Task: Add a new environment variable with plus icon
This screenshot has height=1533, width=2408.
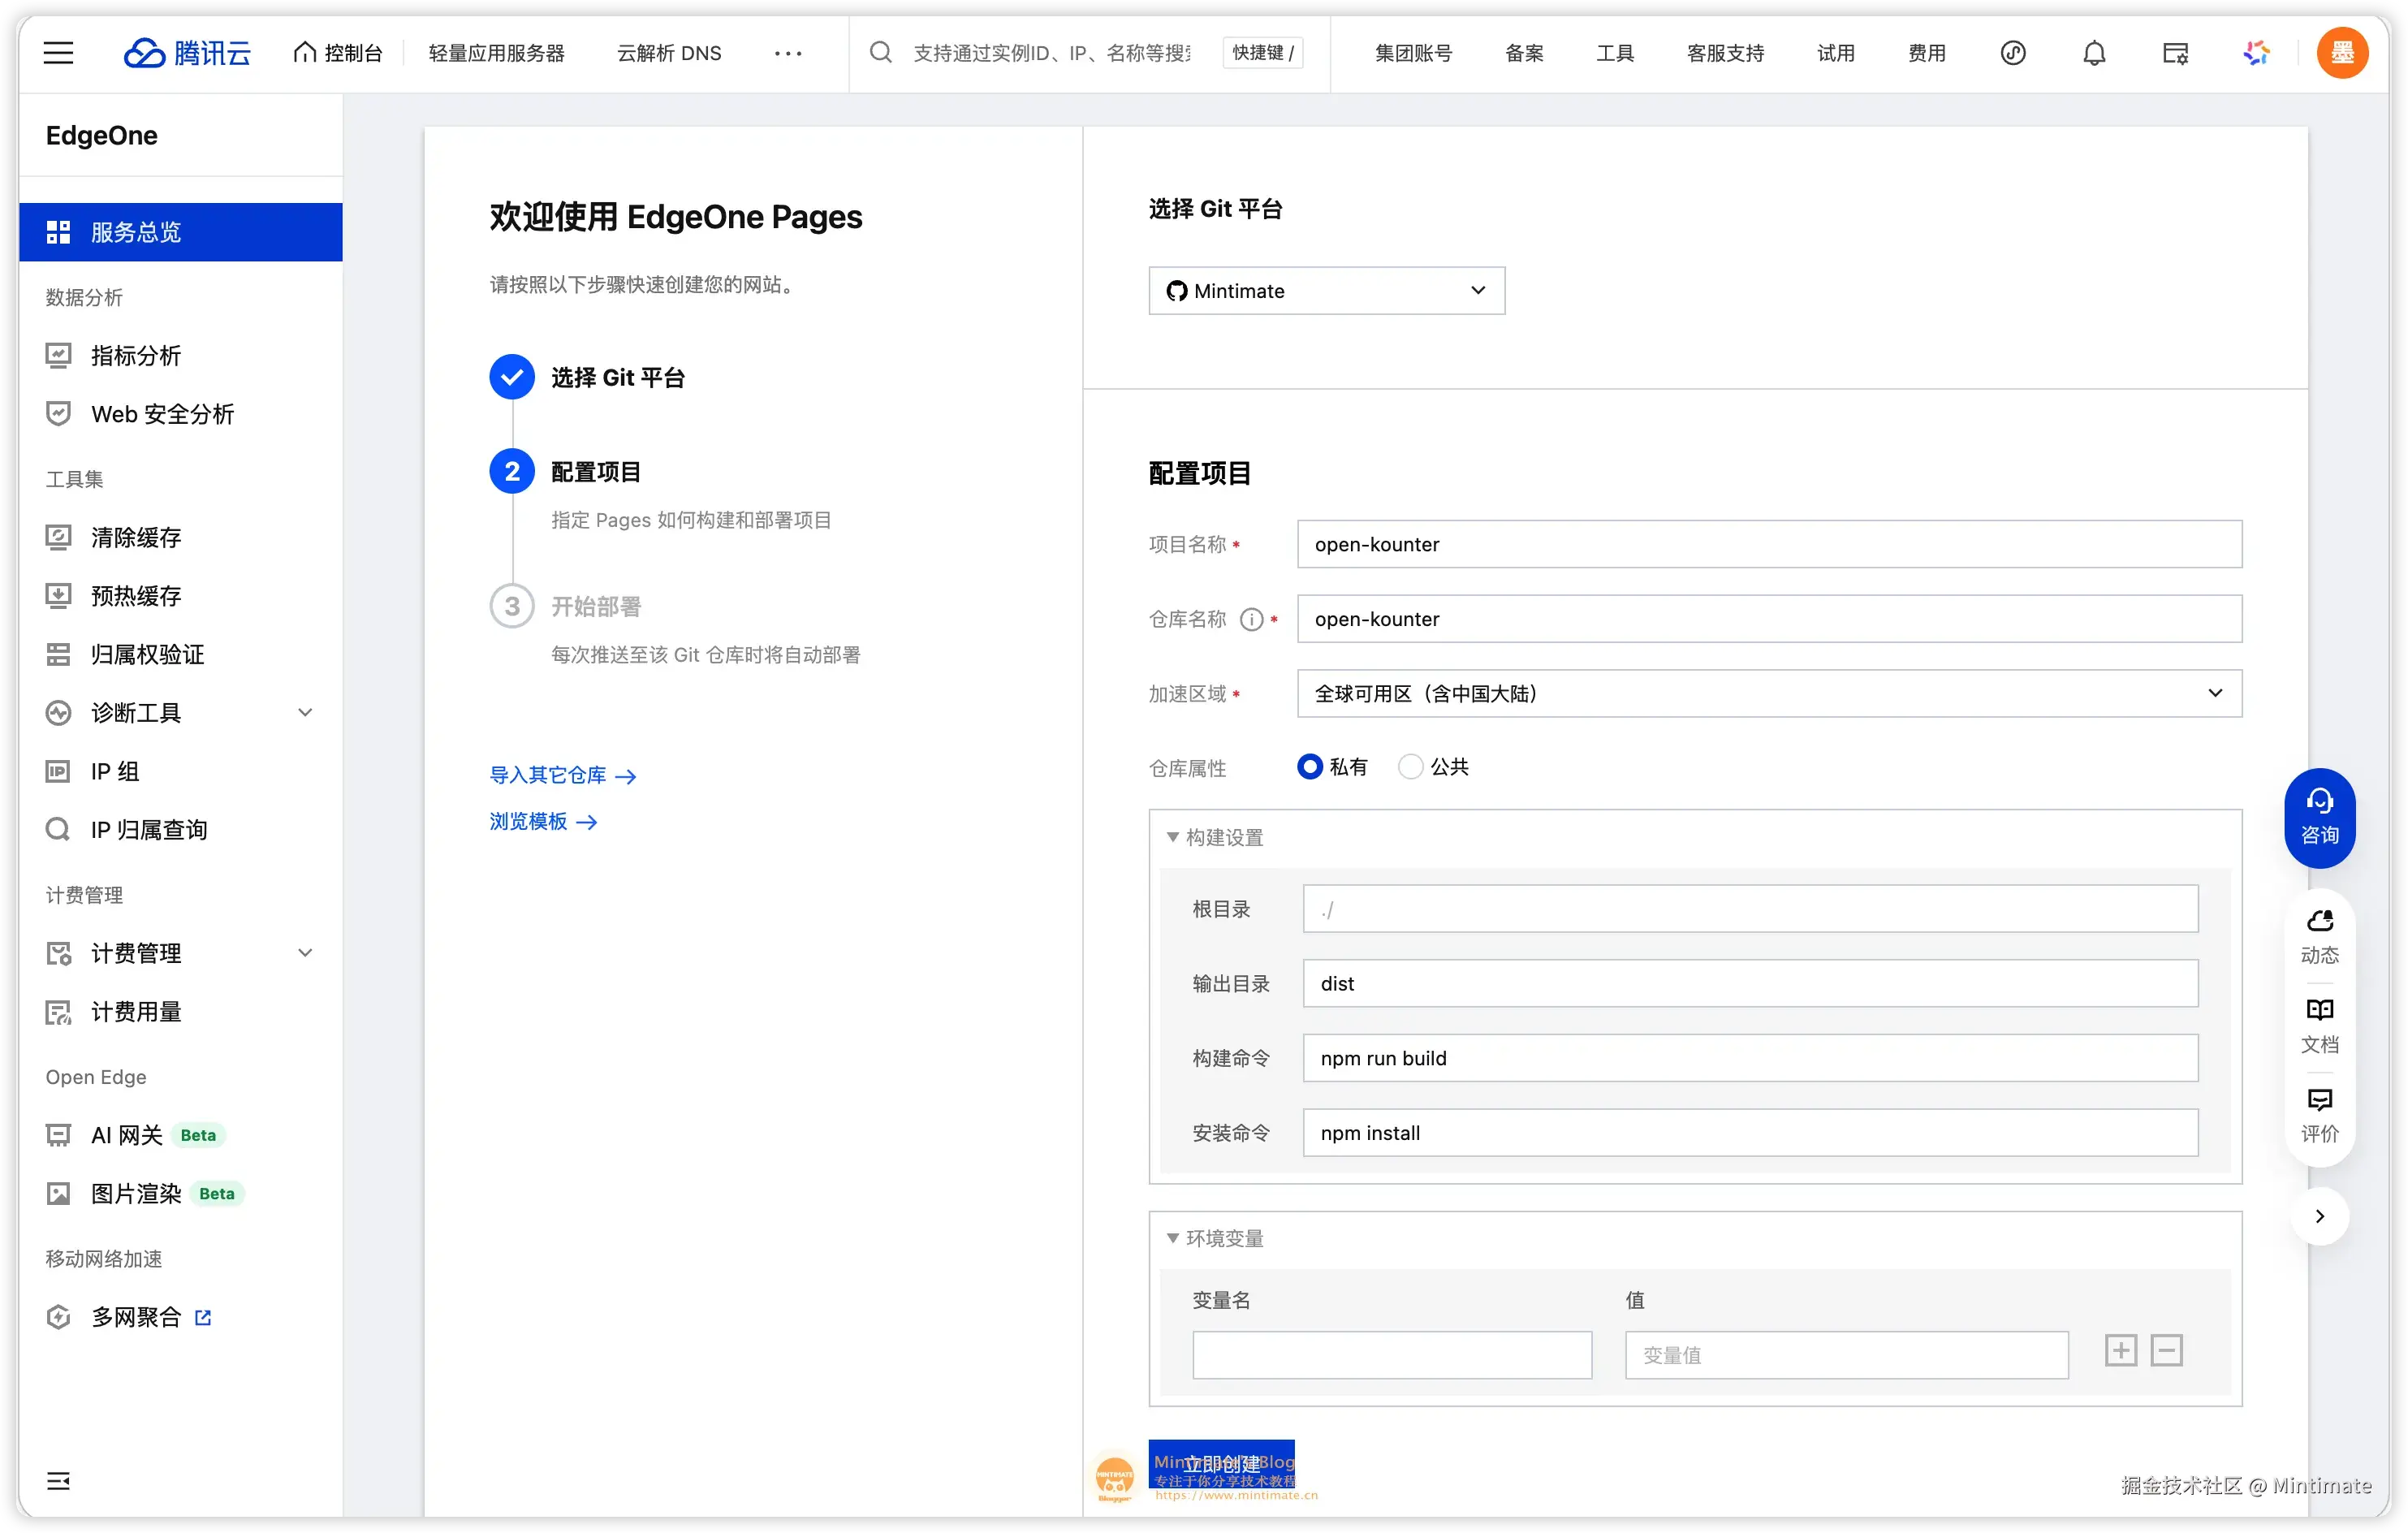Action: pos(2120,1349)
